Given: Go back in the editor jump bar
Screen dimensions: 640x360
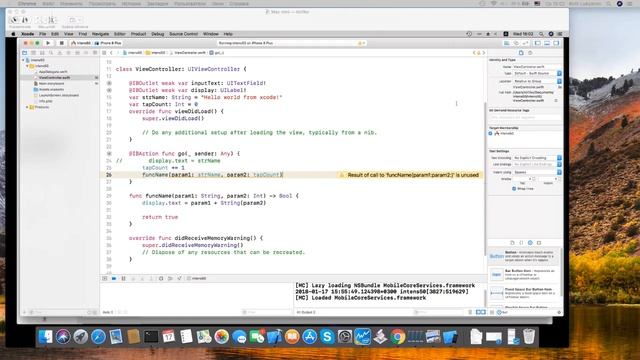Looking at the screenshot, I should (x=111, y=53).
